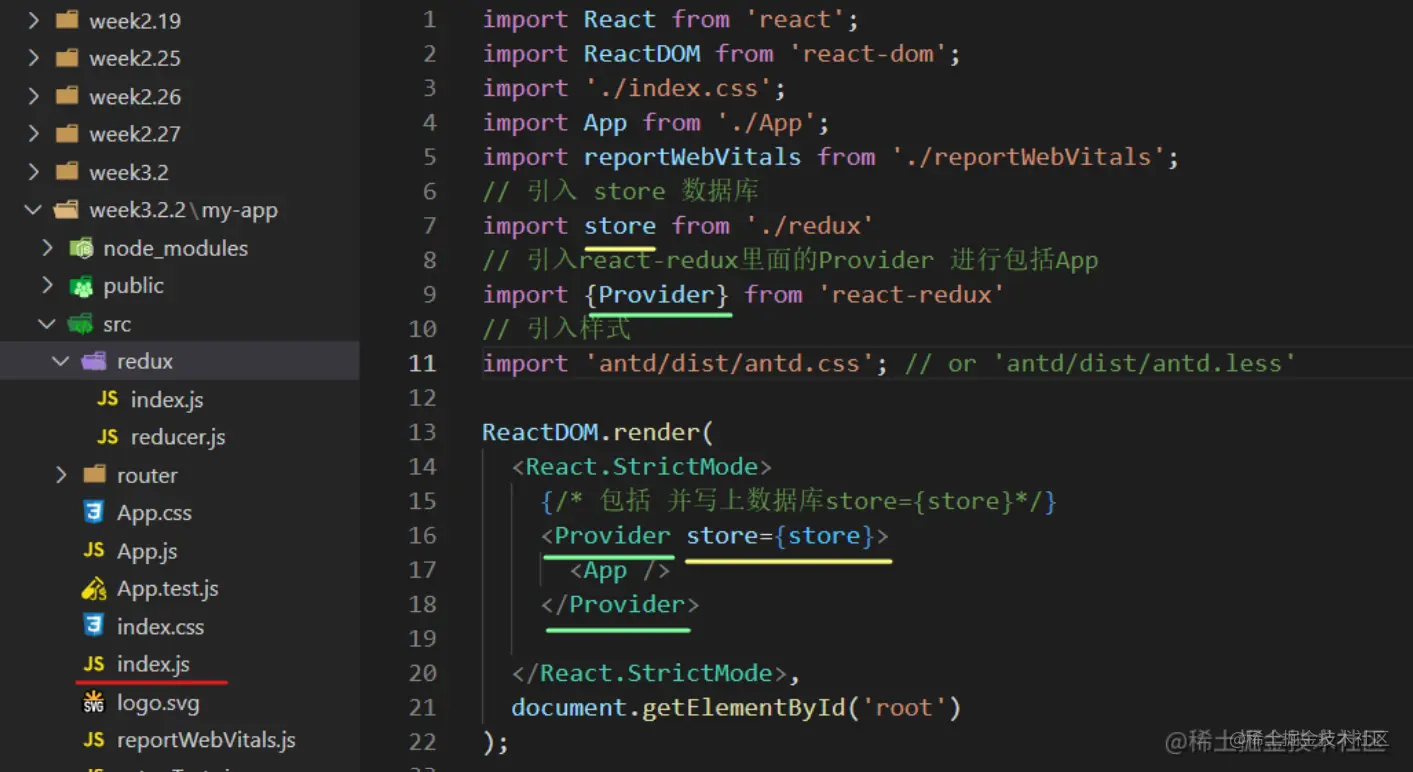Click the week2.19 folder icon

point(67,20)
